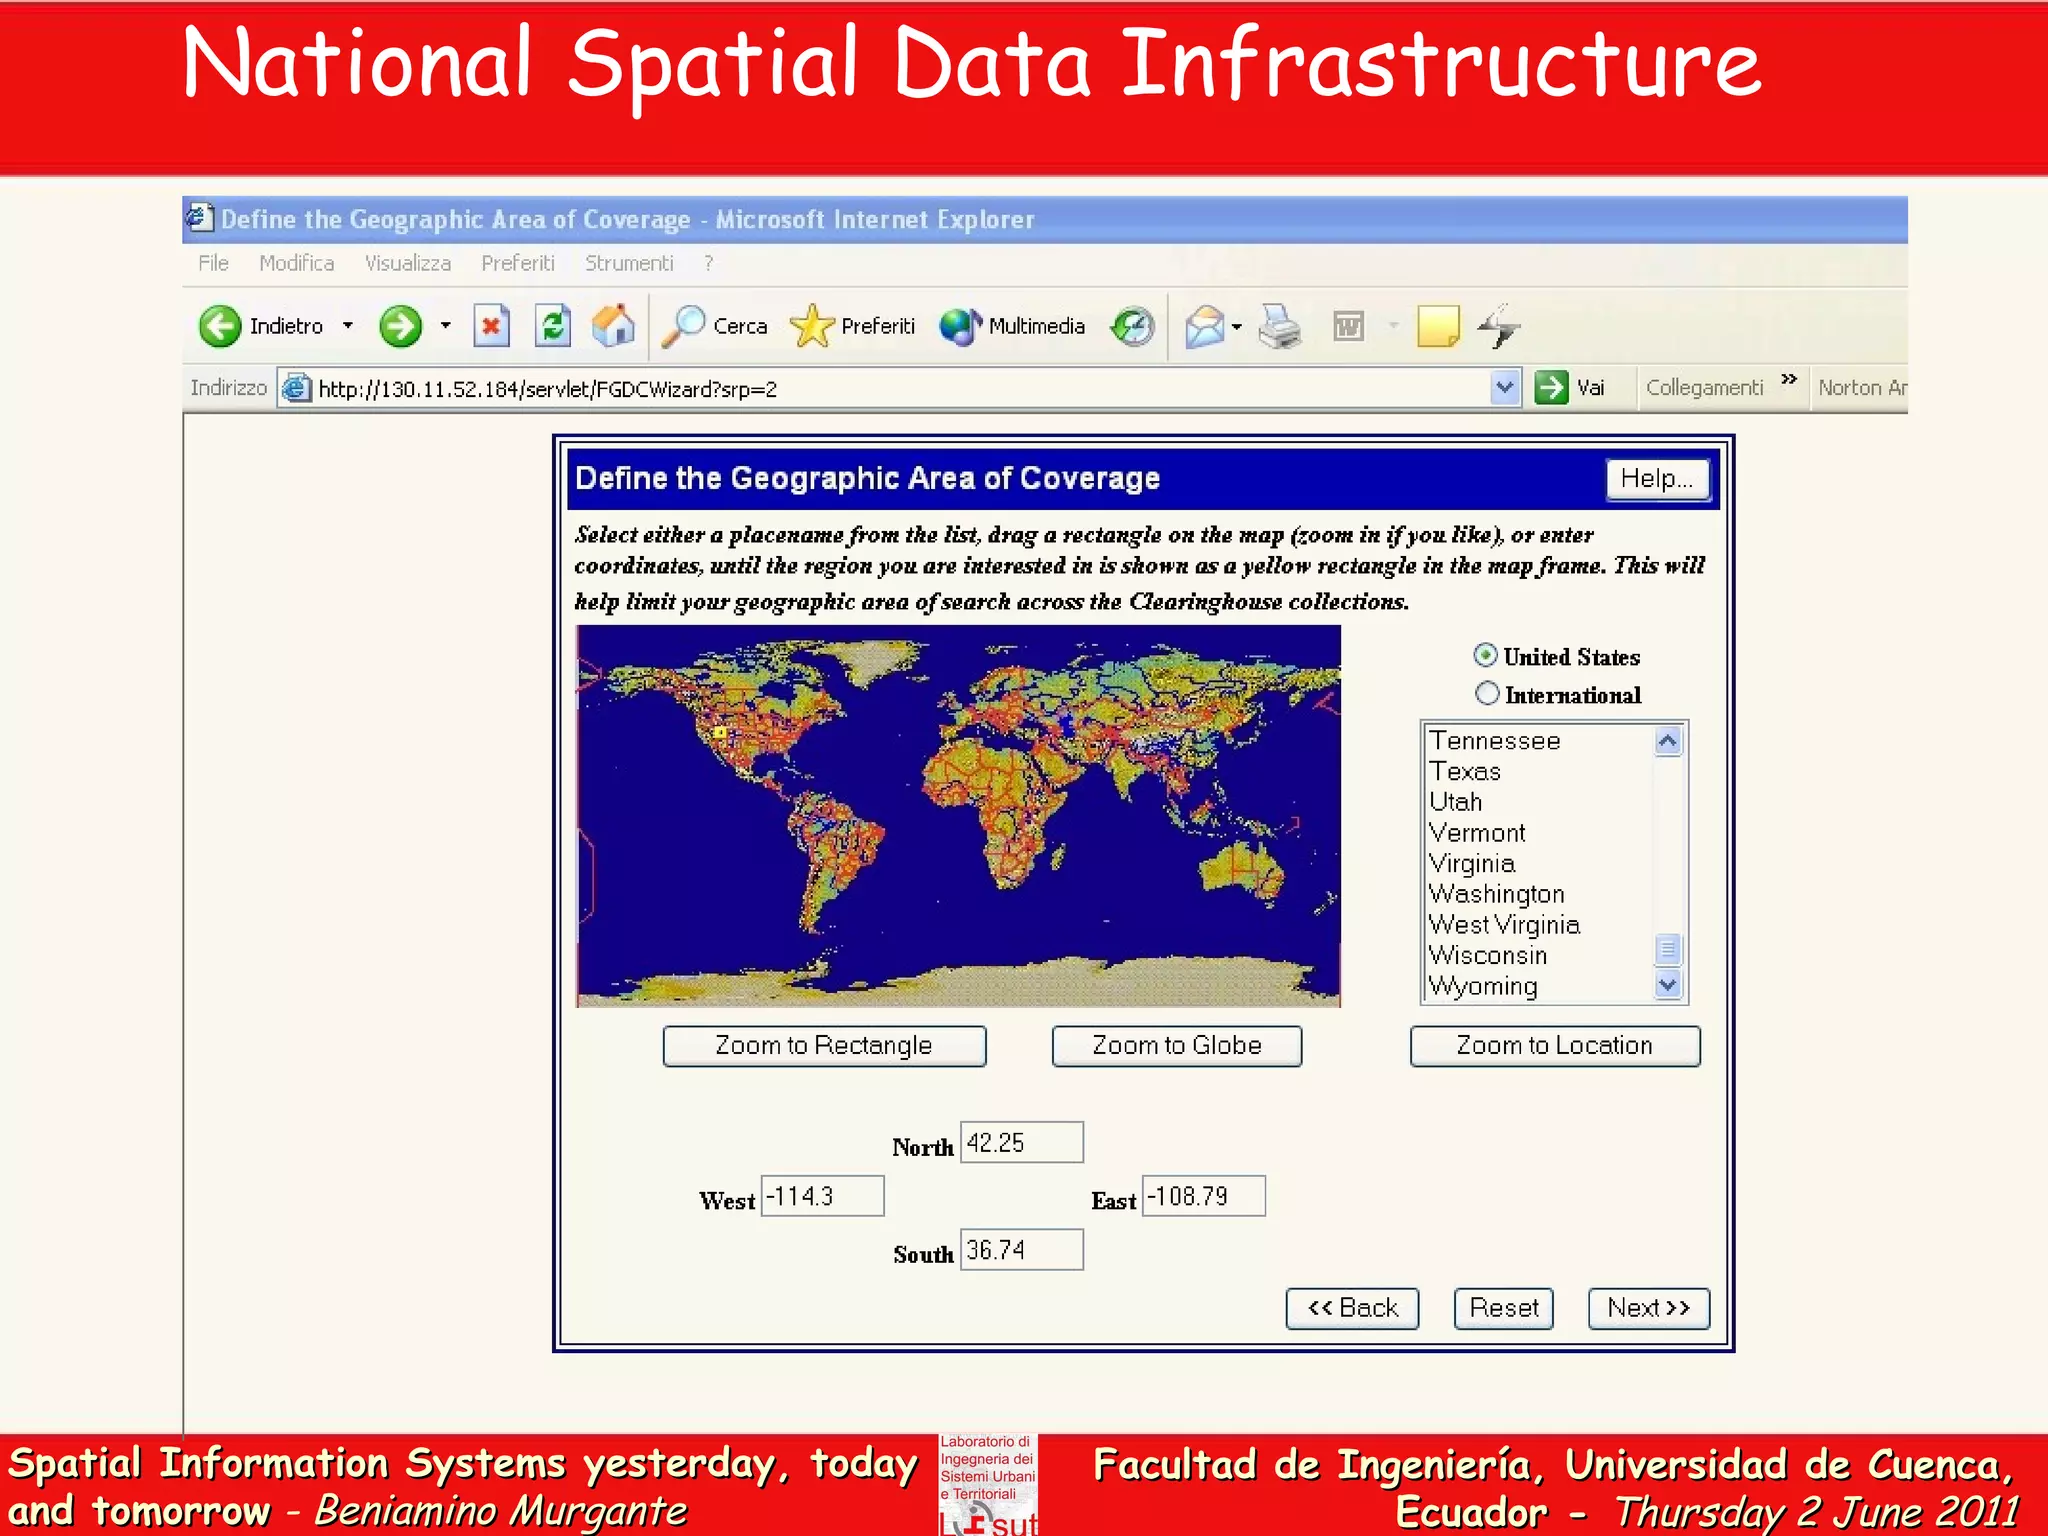Open the Mail envelope icon

[x=1205, y=326]
